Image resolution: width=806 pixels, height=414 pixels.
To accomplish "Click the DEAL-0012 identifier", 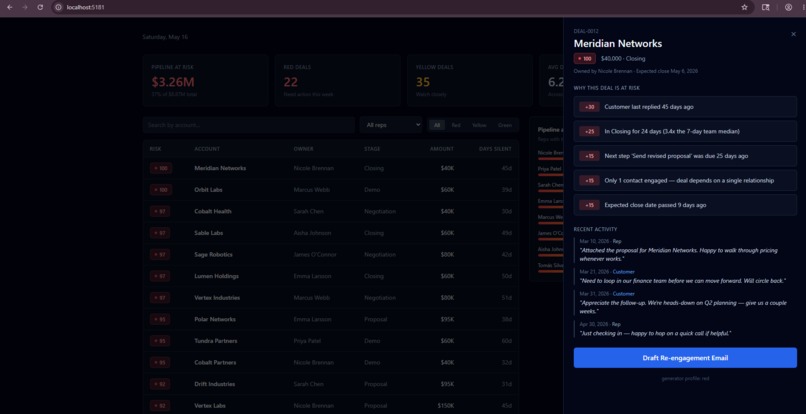I will pyautogui.click(x=586, y=31).
